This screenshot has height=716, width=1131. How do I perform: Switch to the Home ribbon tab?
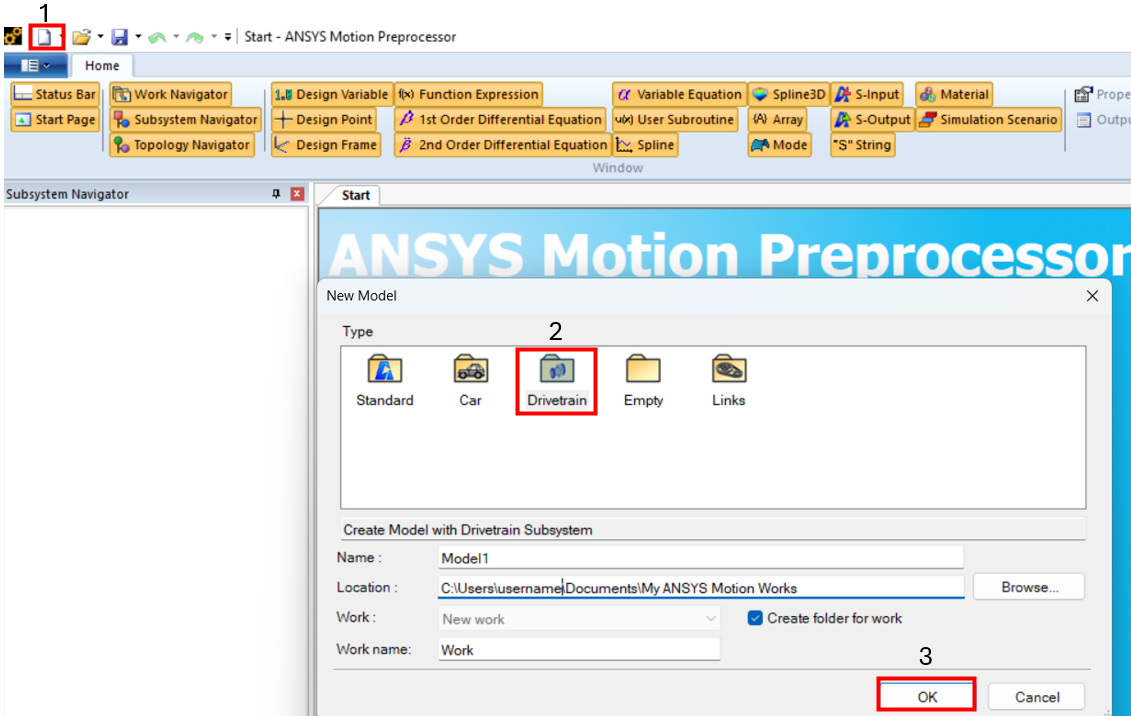pyautogui.click(x=102, y=66)
